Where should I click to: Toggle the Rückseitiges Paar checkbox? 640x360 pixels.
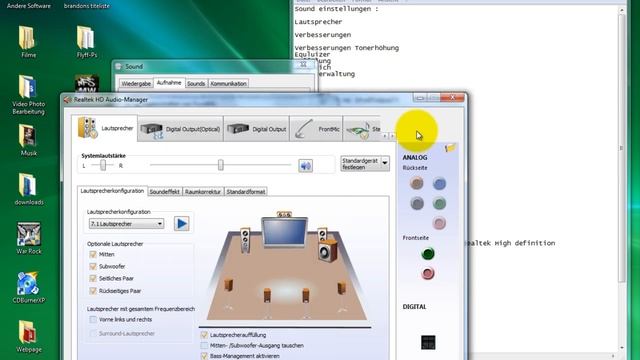tap(93, 291)
